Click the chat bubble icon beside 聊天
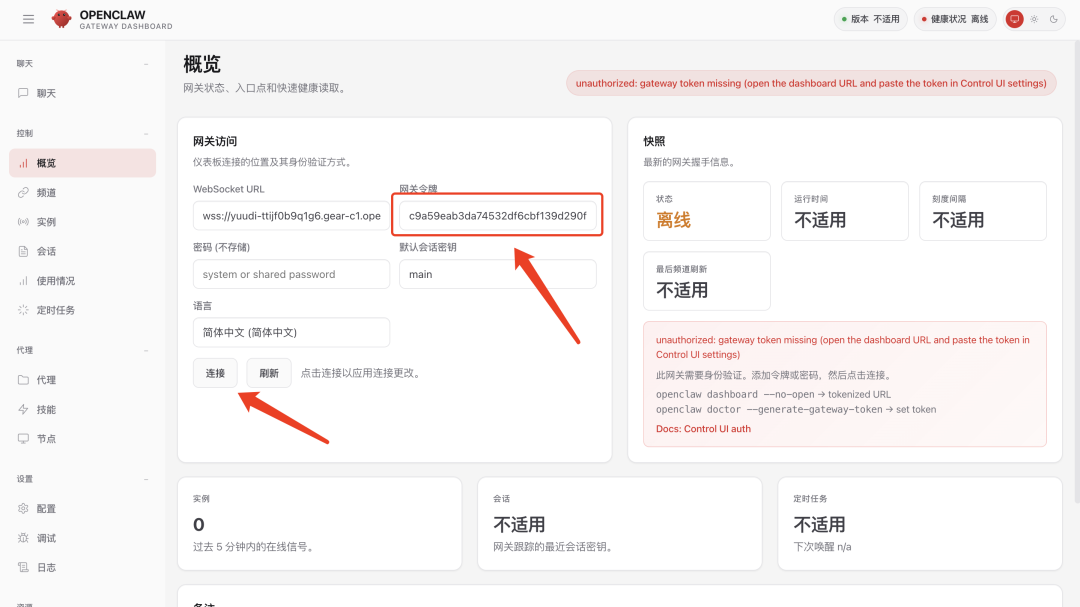The height and width of the screenshot is (607, 1080). tap(23, 93)
